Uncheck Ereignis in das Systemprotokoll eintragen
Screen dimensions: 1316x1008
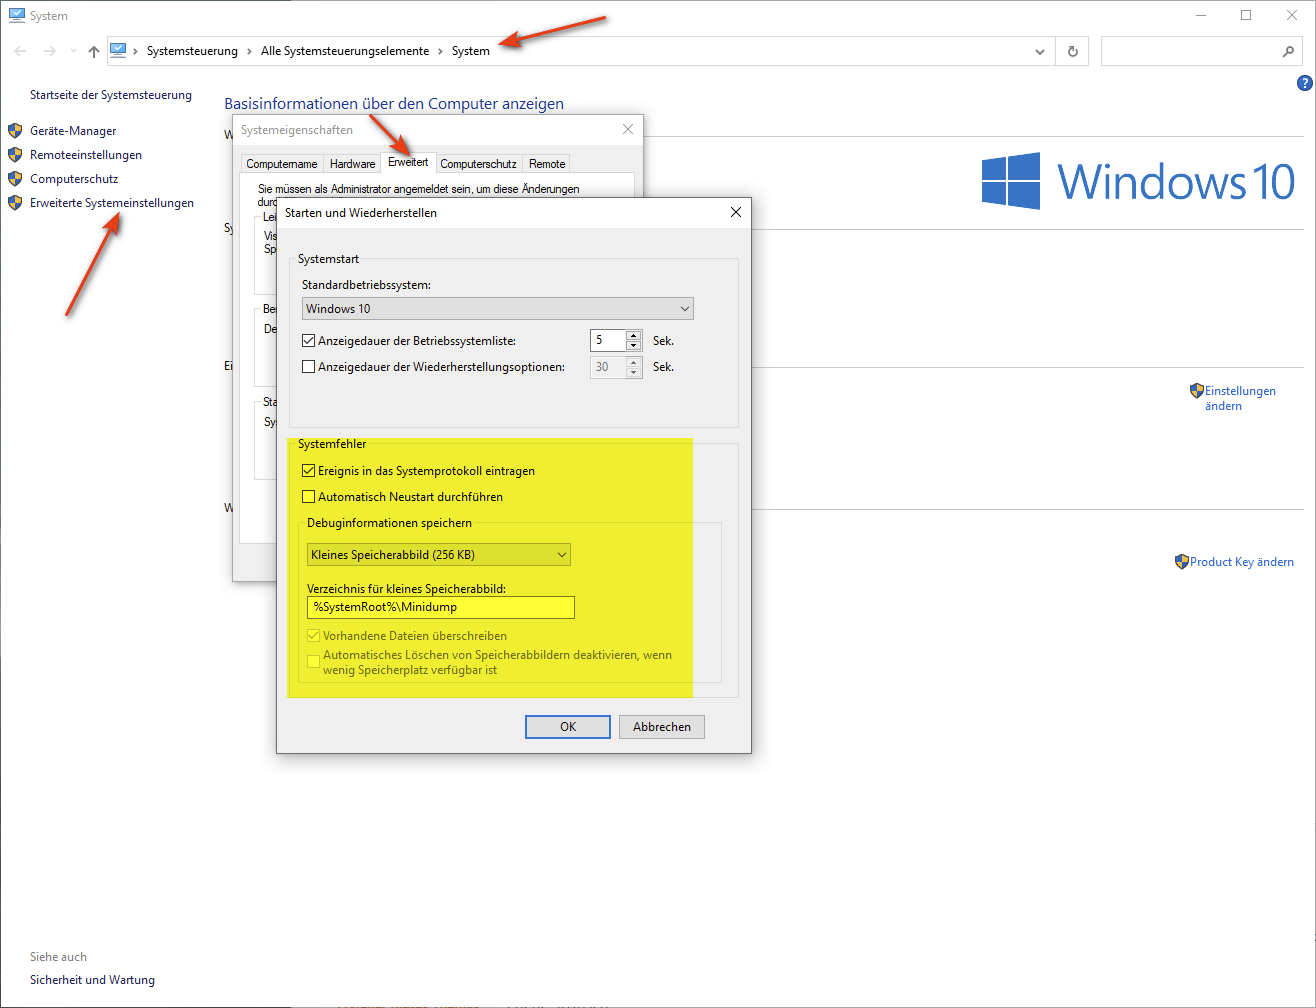pyautogui.click(x=309, y=471)
